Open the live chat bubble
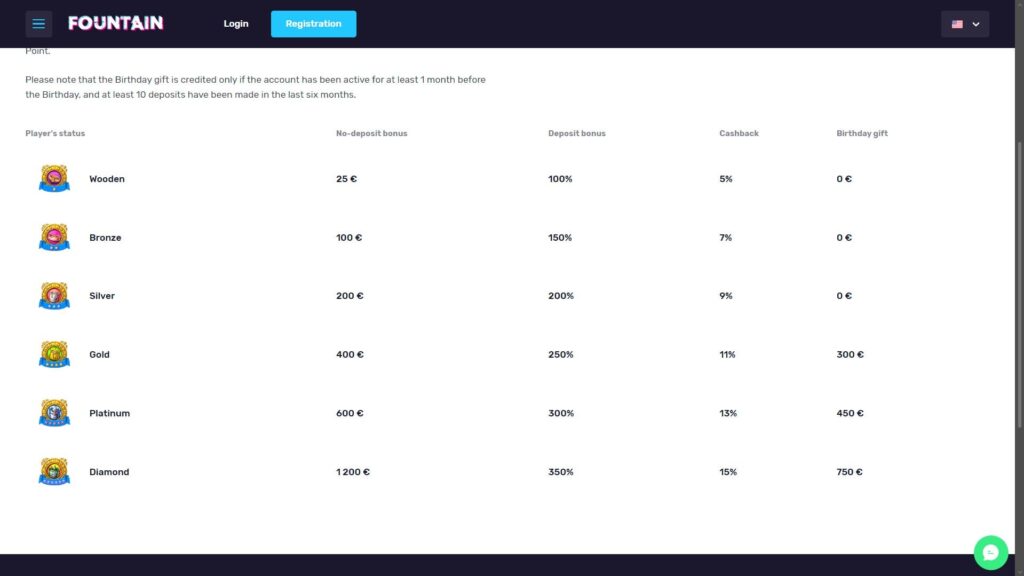Viewport: 1024px width, 576px height. (x=990, y=552)
